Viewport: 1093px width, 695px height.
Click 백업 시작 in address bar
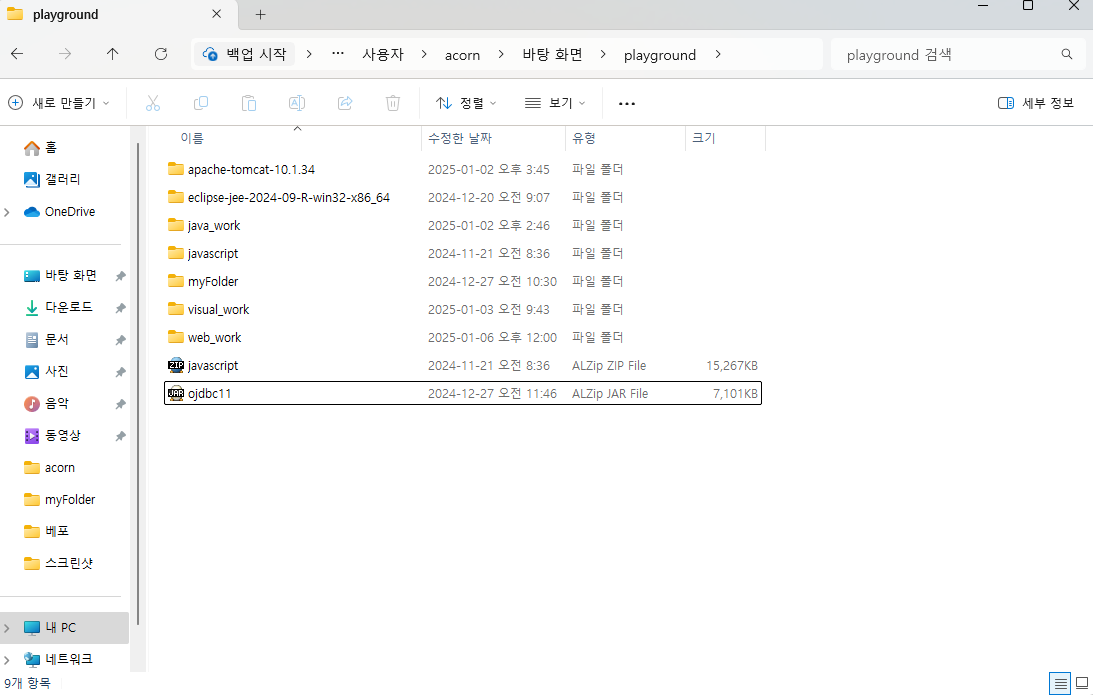245,54
